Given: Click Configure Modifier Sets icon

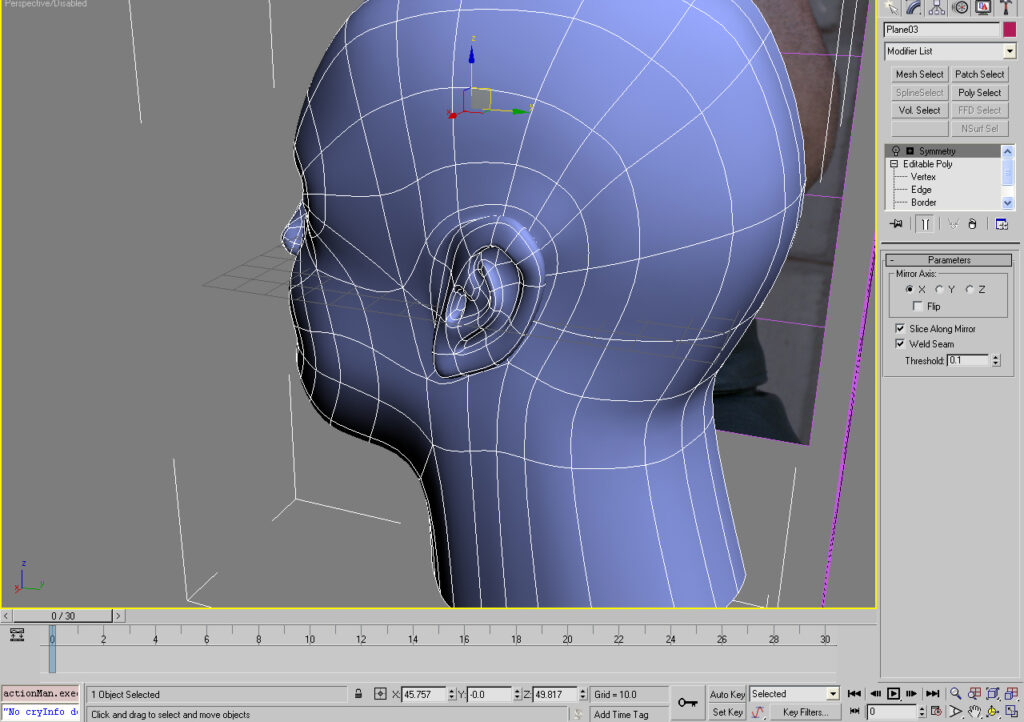Looking at the screenshot, I should click(x=1001, y=224).
